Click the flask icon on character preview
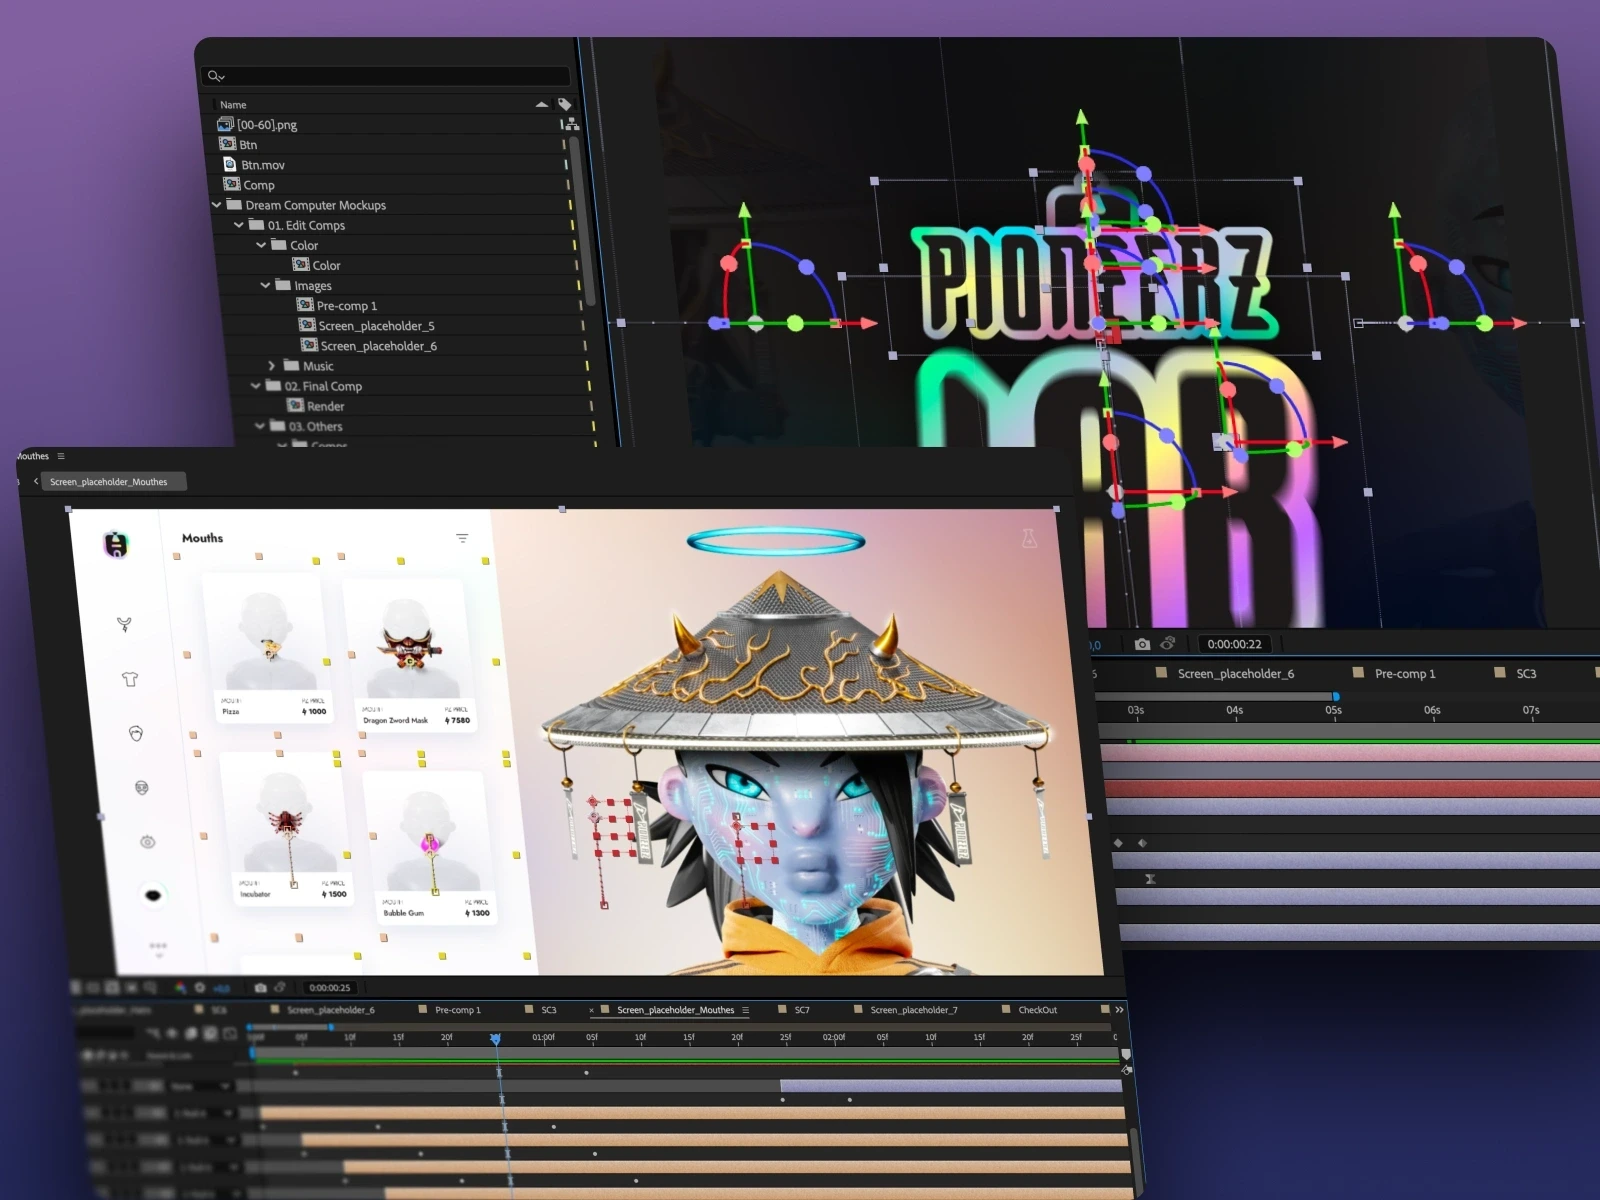This screenshot has height=1200, width=1600. [1029, 538]
